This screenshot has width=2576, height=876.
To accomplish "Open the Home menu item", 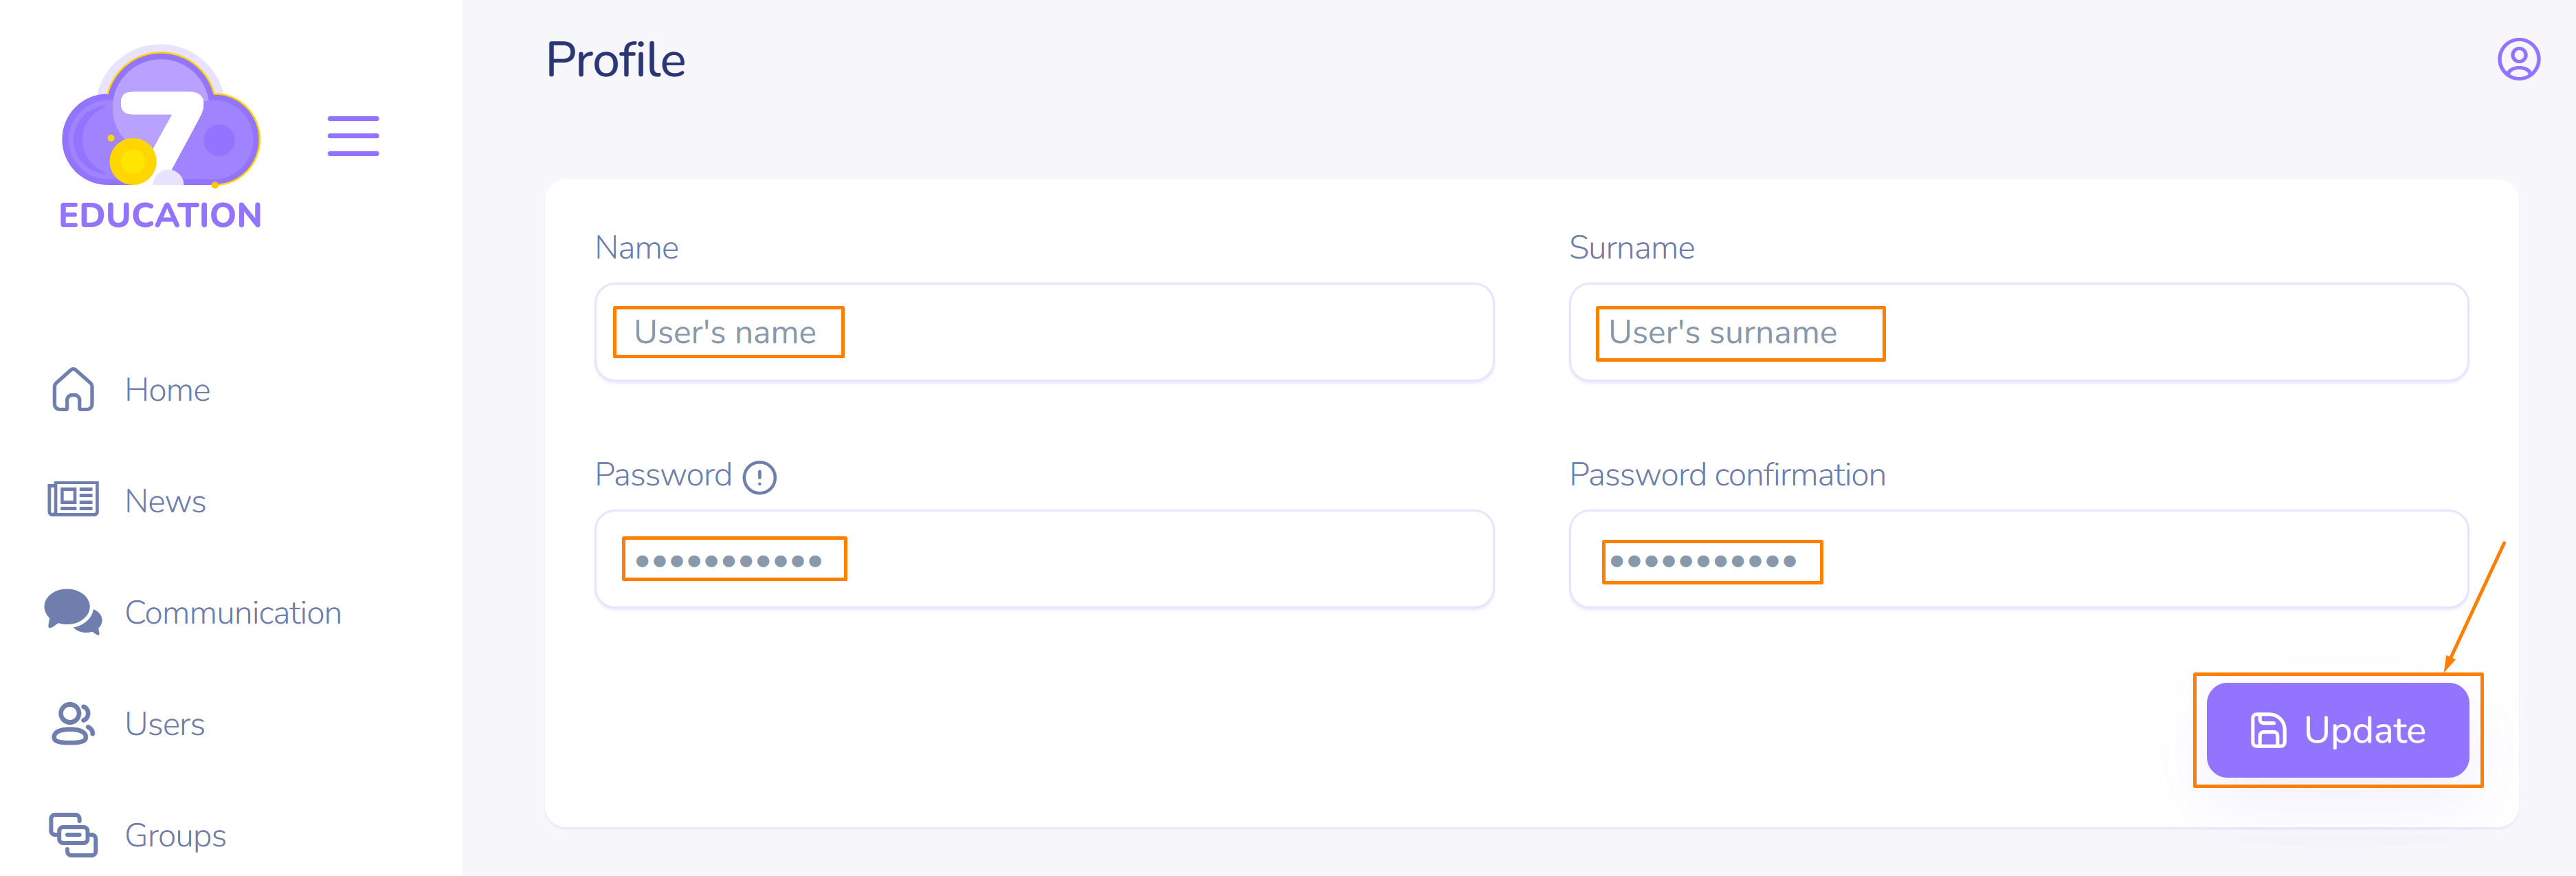I will (x=167, y=390).
